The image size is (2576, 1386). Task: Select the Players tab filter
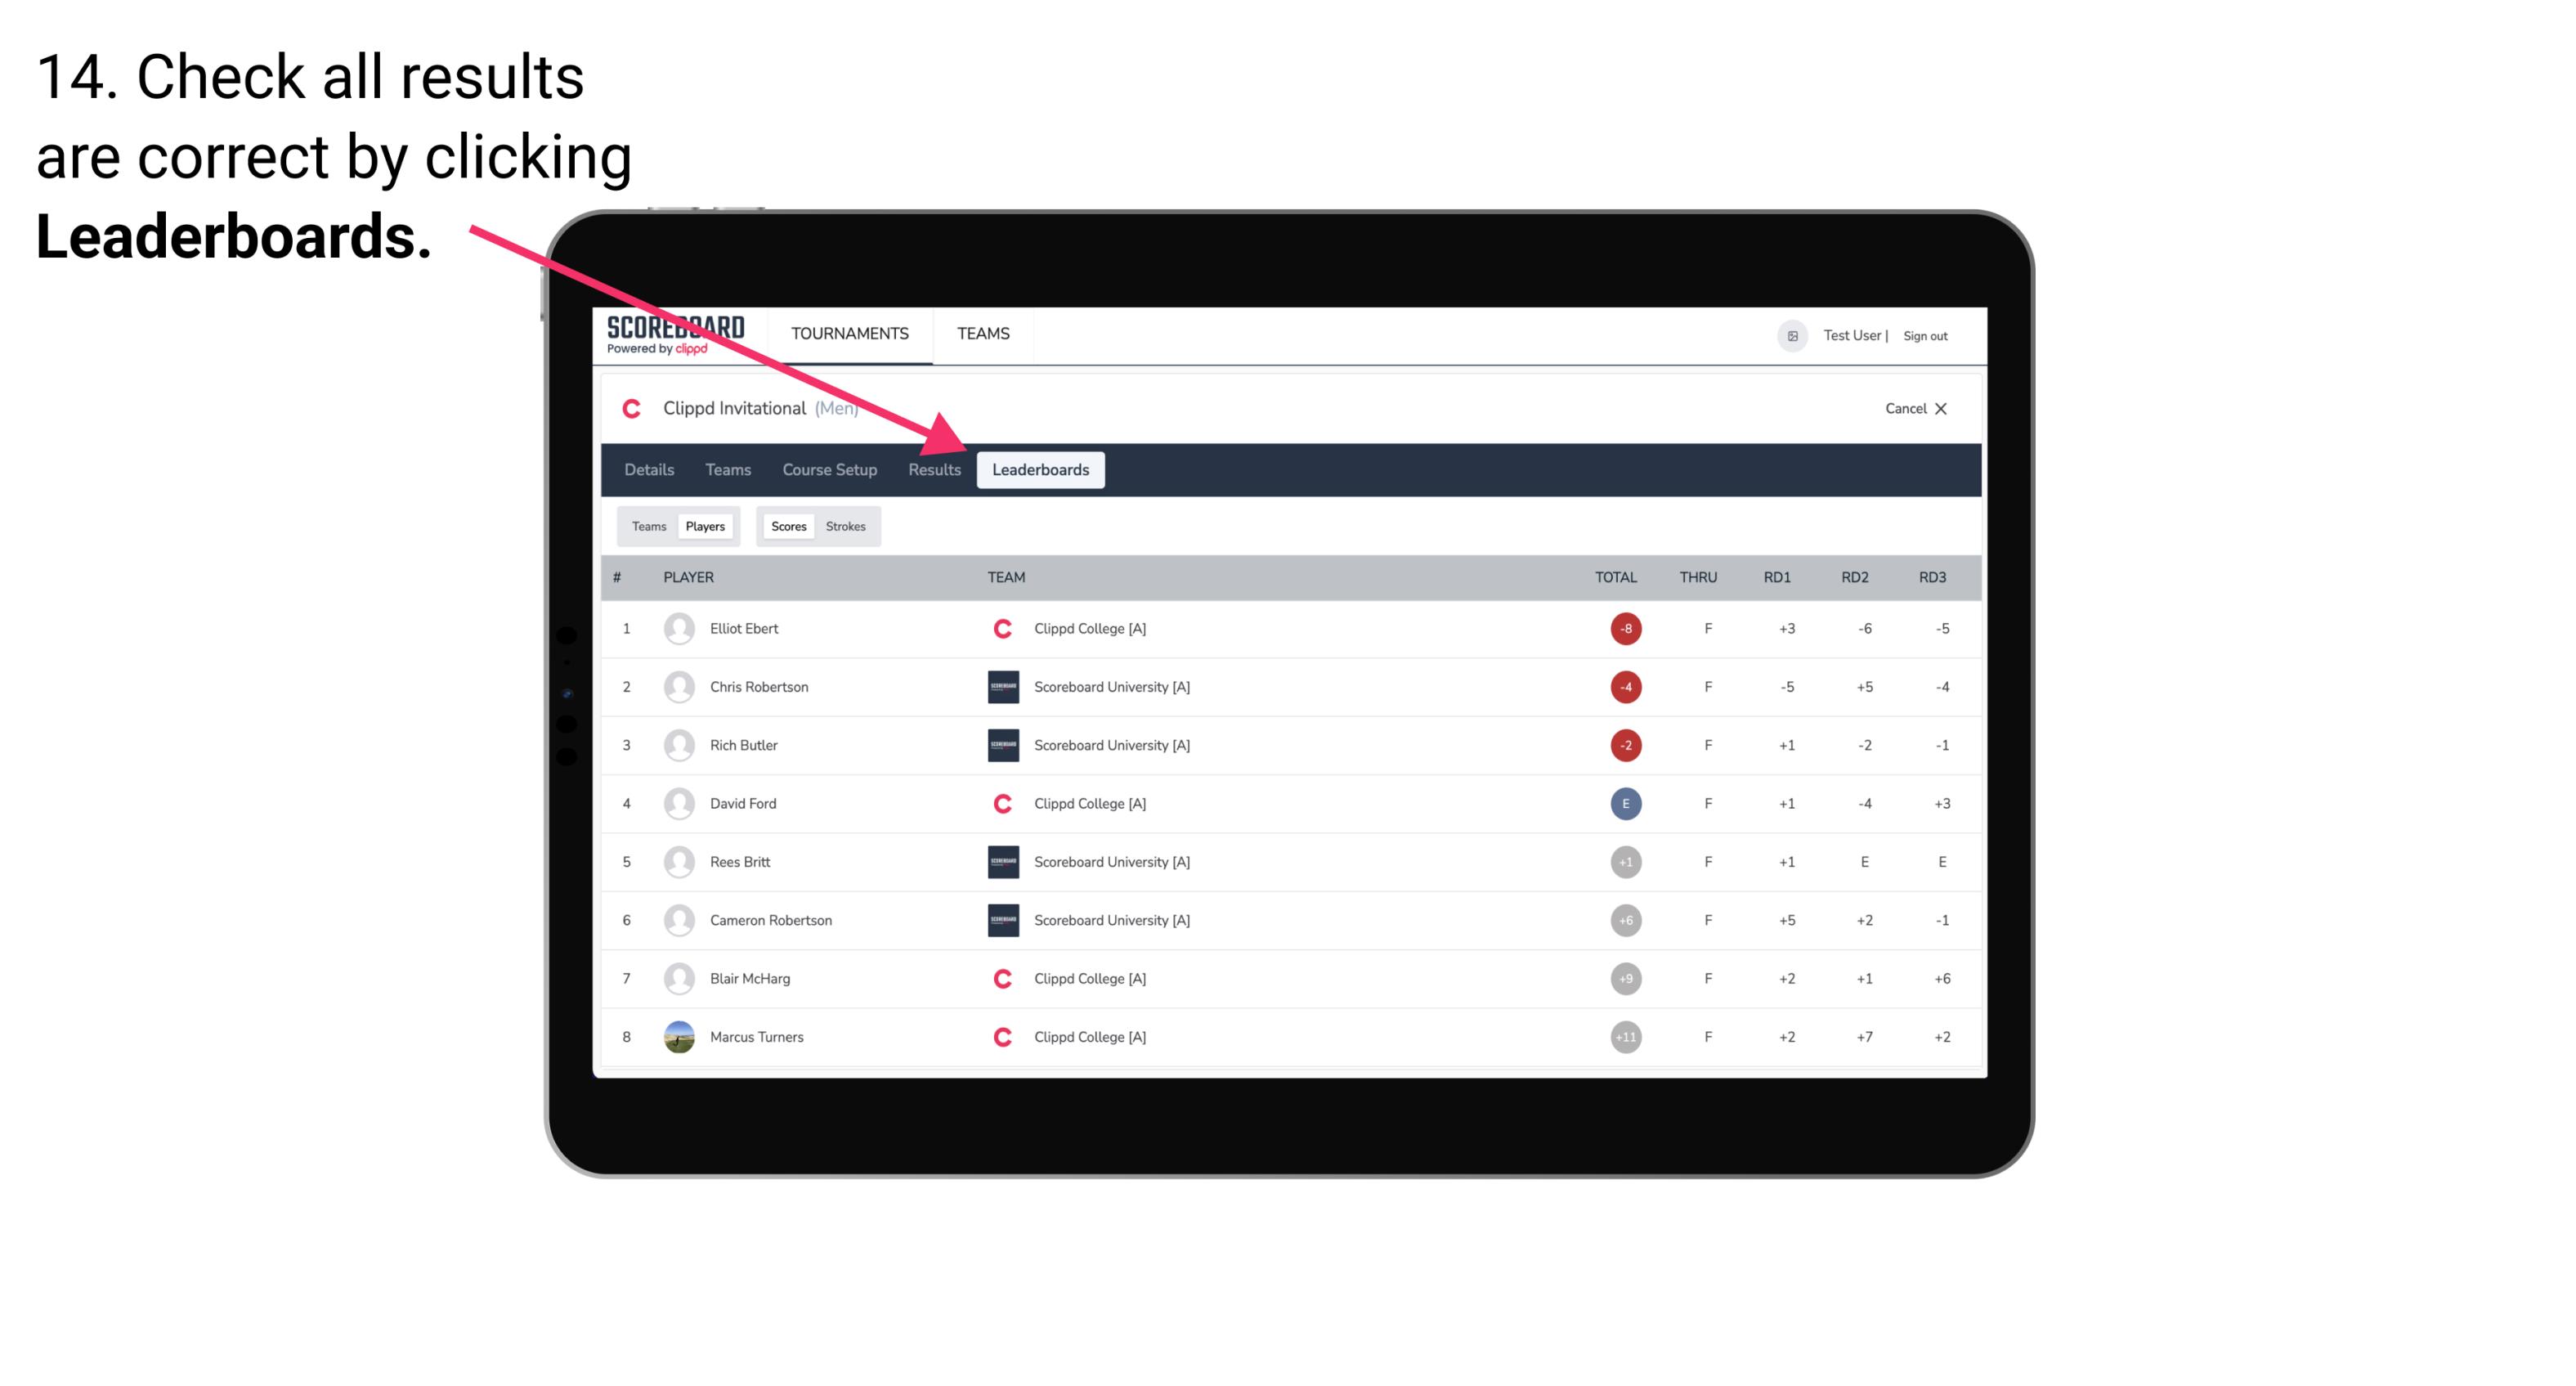click(x=705, y=526)
